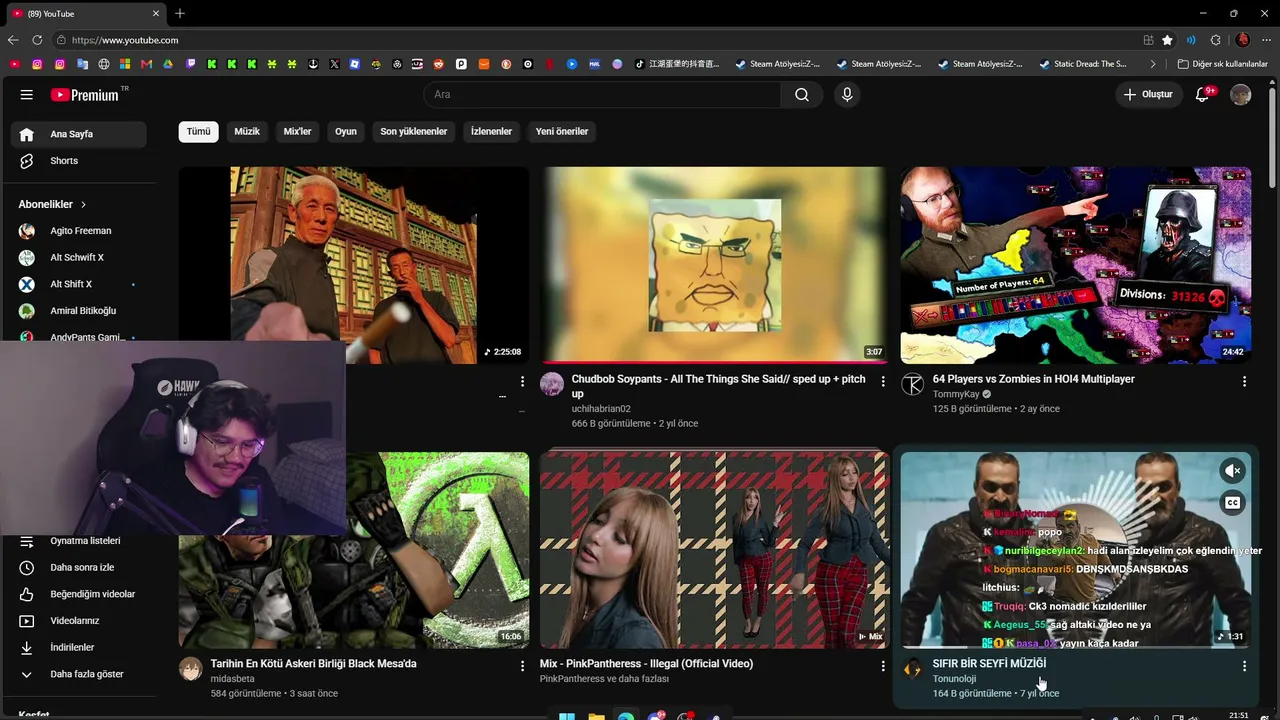Toggle captions on the video preview
This screenshot has width=1280, height=720.
1233,503
